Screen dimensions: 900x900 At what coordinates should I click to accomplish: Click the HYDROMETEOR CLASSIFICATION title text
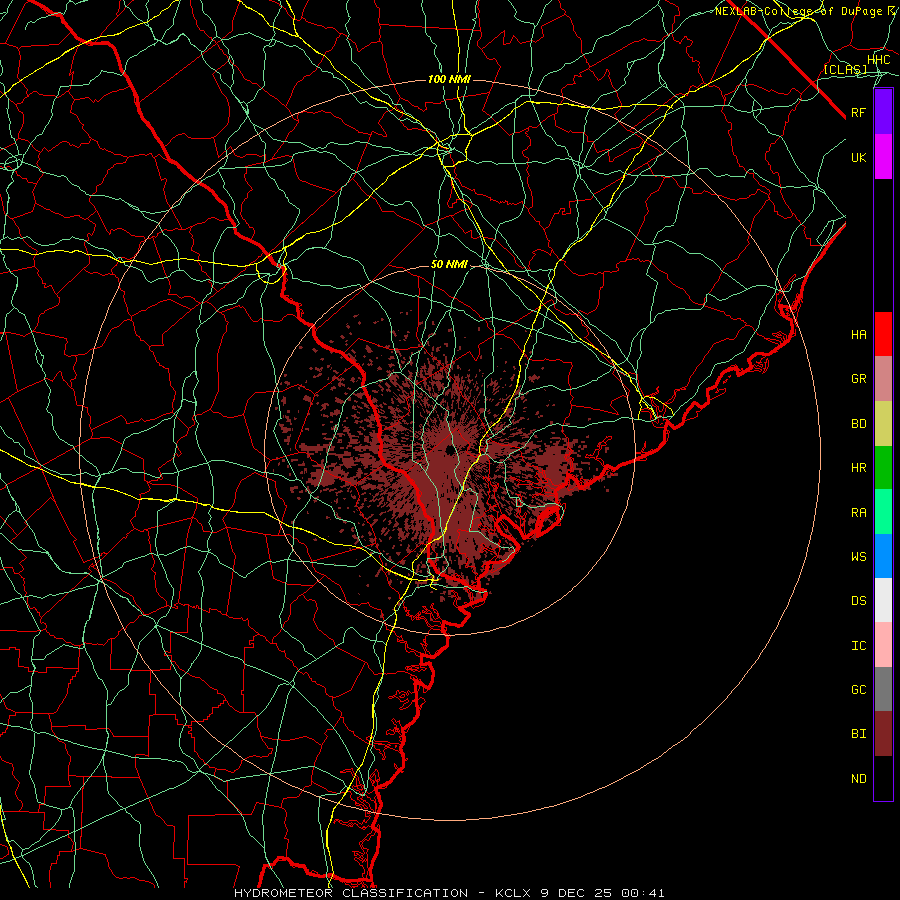point(351,893)
